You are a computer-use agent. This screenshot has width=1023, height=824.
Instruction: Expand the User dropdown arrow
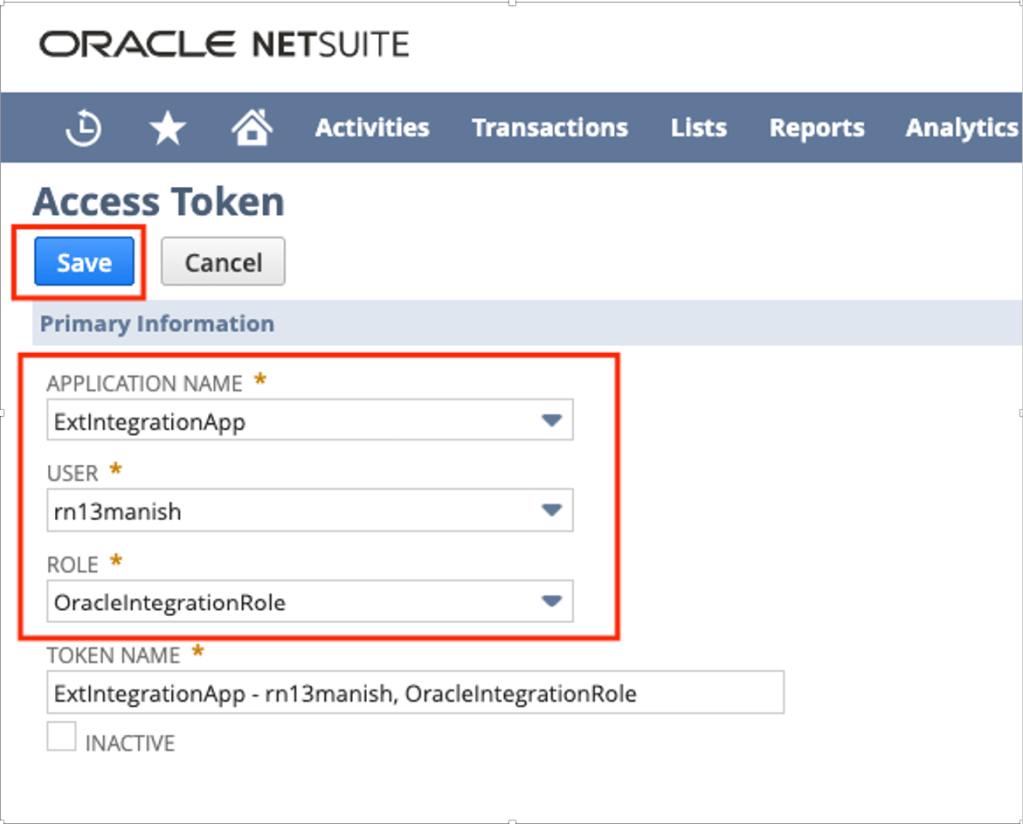[x=551, y=511]
